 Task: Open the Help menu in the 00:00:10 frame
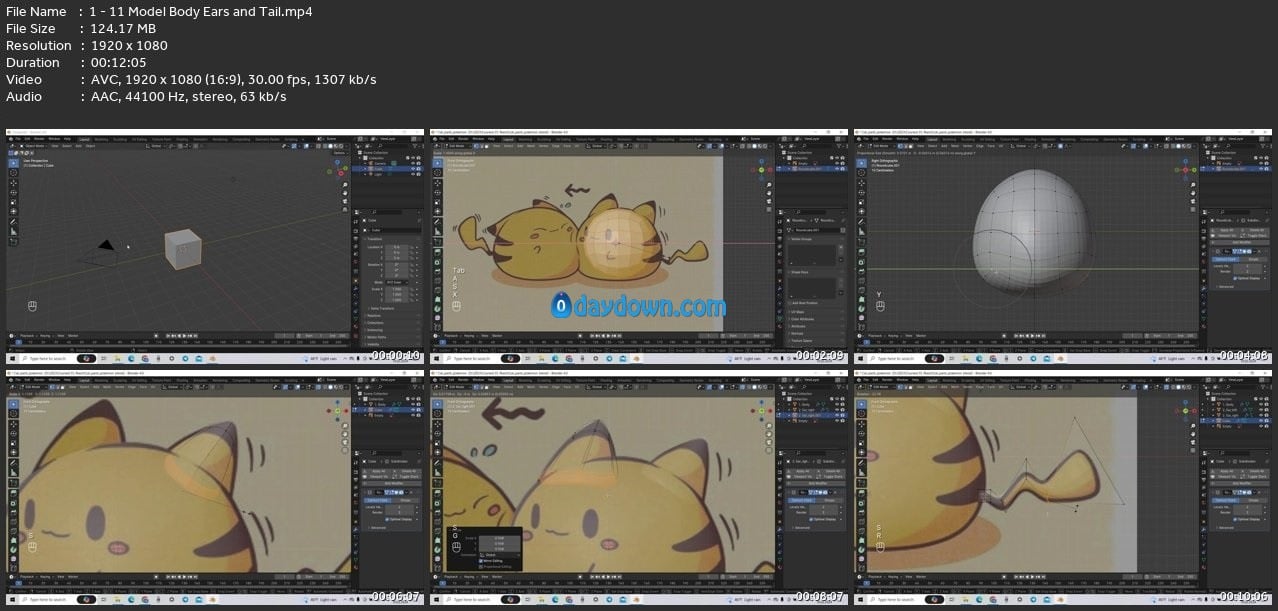68,139
